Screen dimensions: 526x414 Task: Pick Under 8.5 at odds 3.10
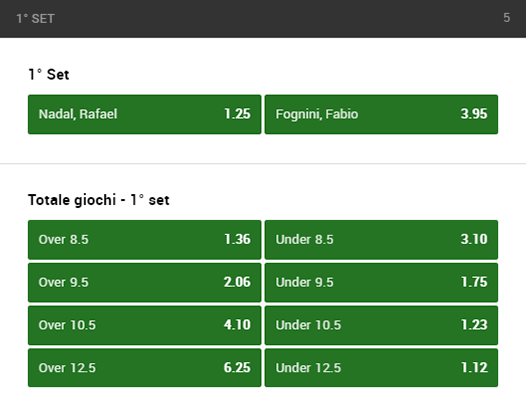[381, 240]
